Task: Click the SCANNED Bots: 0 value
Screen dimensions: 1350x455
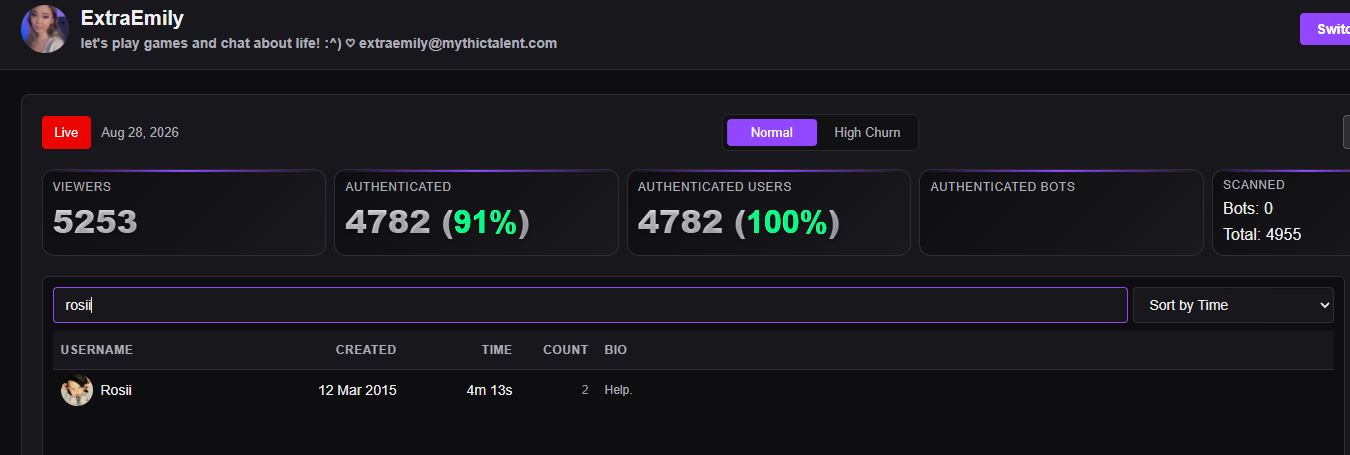Action: coord(1248,209)
